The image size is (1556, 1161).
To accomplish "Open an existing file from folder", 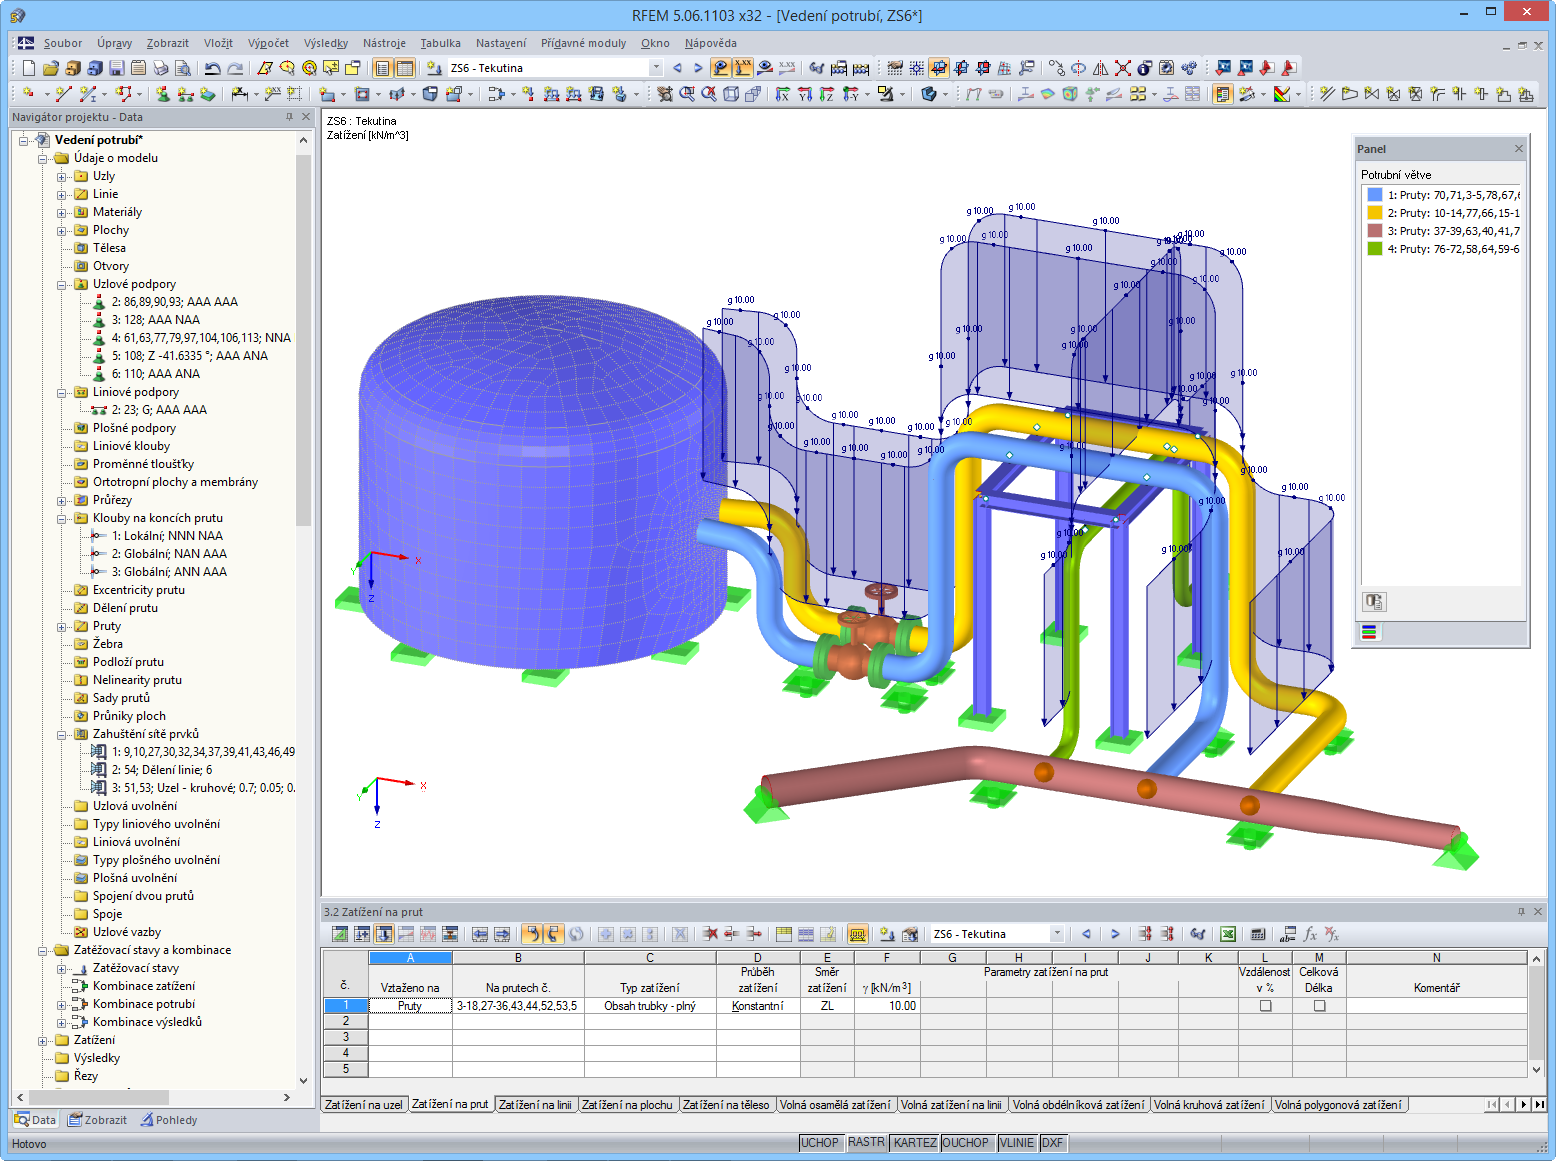I will tap(50, 68).
